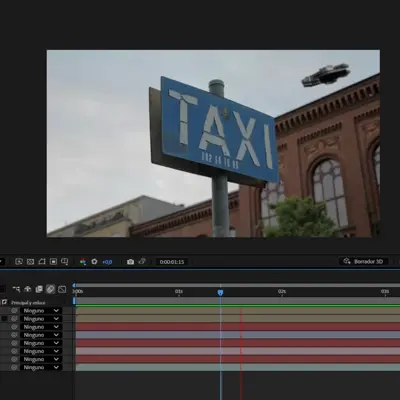Open the Graph Editor icon
The image size is (400, 400).
pos(62,289)
